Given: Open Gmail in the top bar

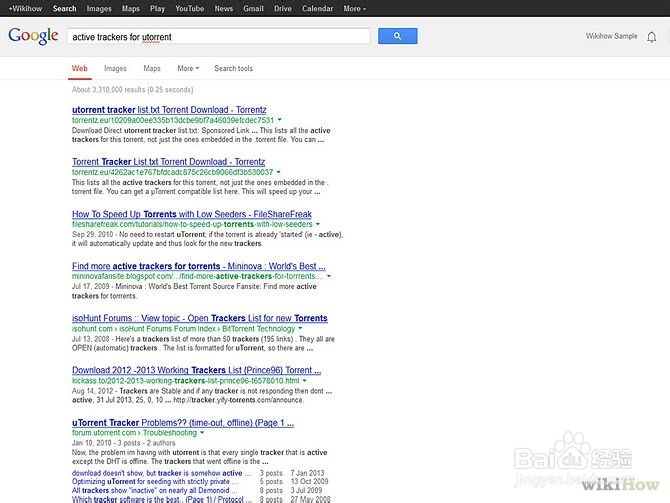Looking at the screenshot, I should coord(253,9).
